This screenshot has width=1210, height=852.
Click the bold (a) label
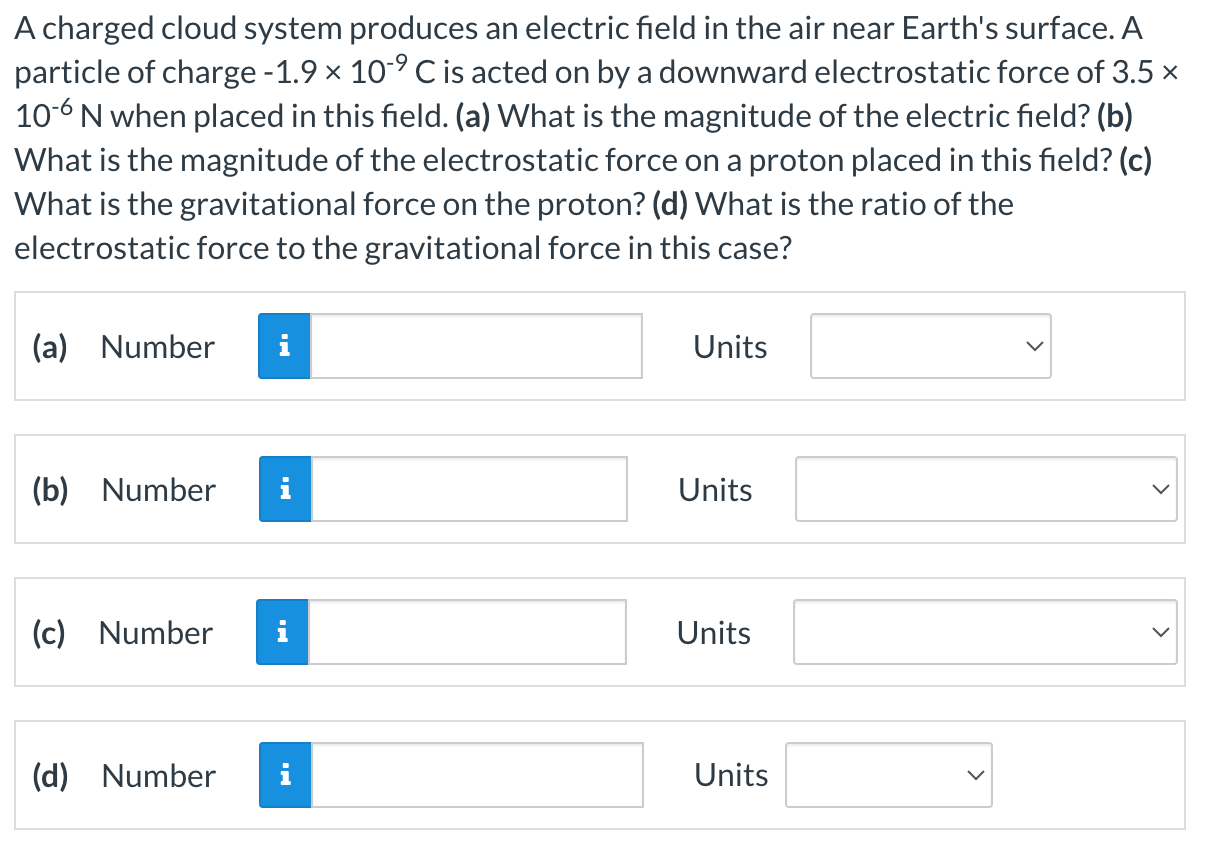point(48,346)
